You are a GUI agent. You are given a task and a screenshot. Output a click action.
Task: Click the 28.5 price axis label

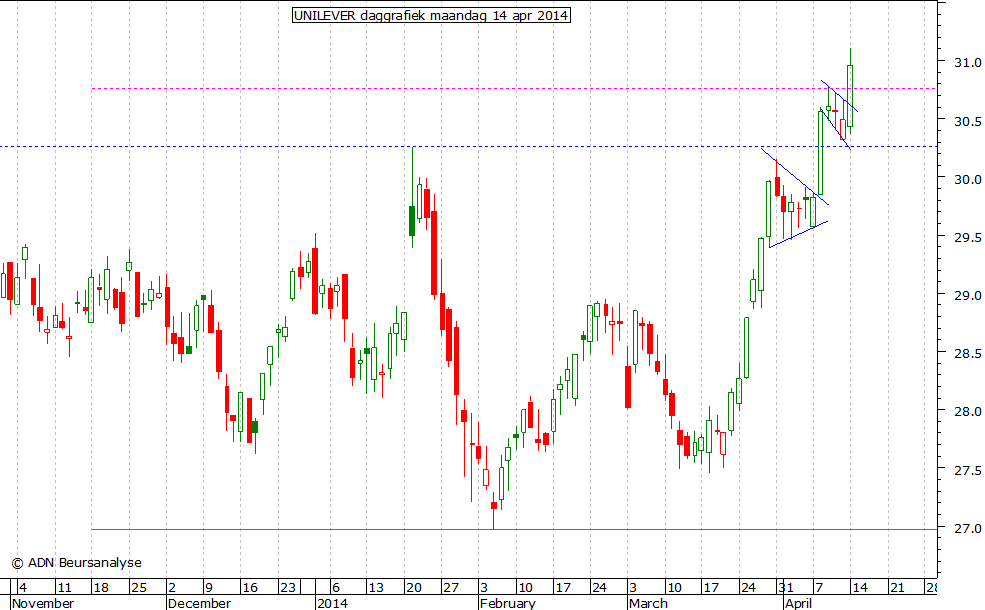967,354
